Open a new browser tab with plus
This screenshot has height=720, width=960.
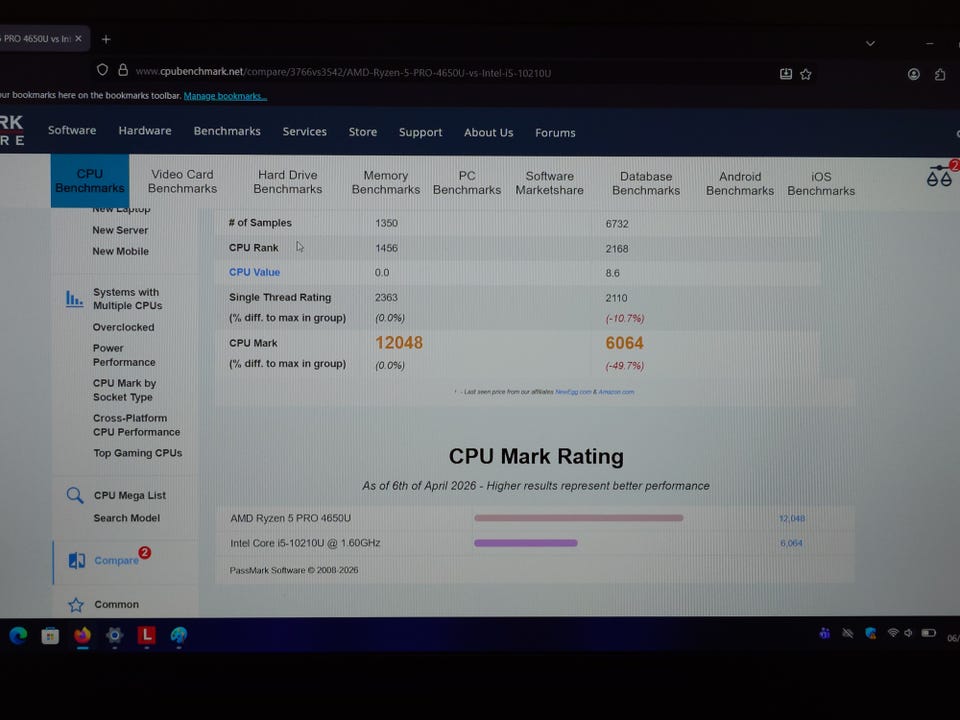point(106,39)
